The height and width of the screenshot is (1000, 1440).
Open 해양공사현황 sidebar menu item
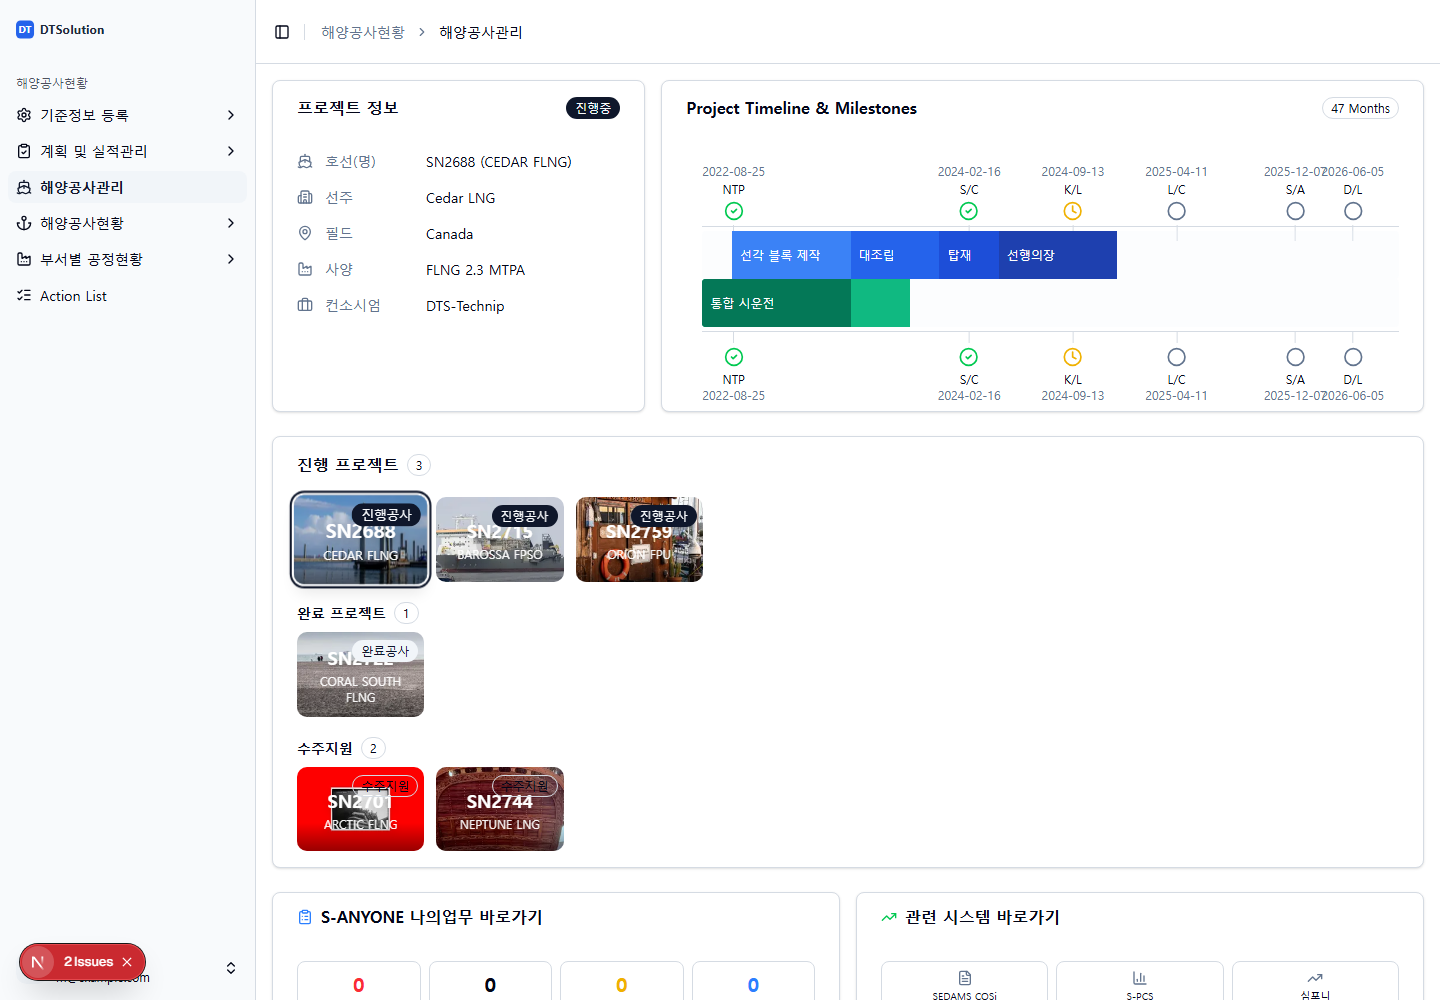point(127,223)
